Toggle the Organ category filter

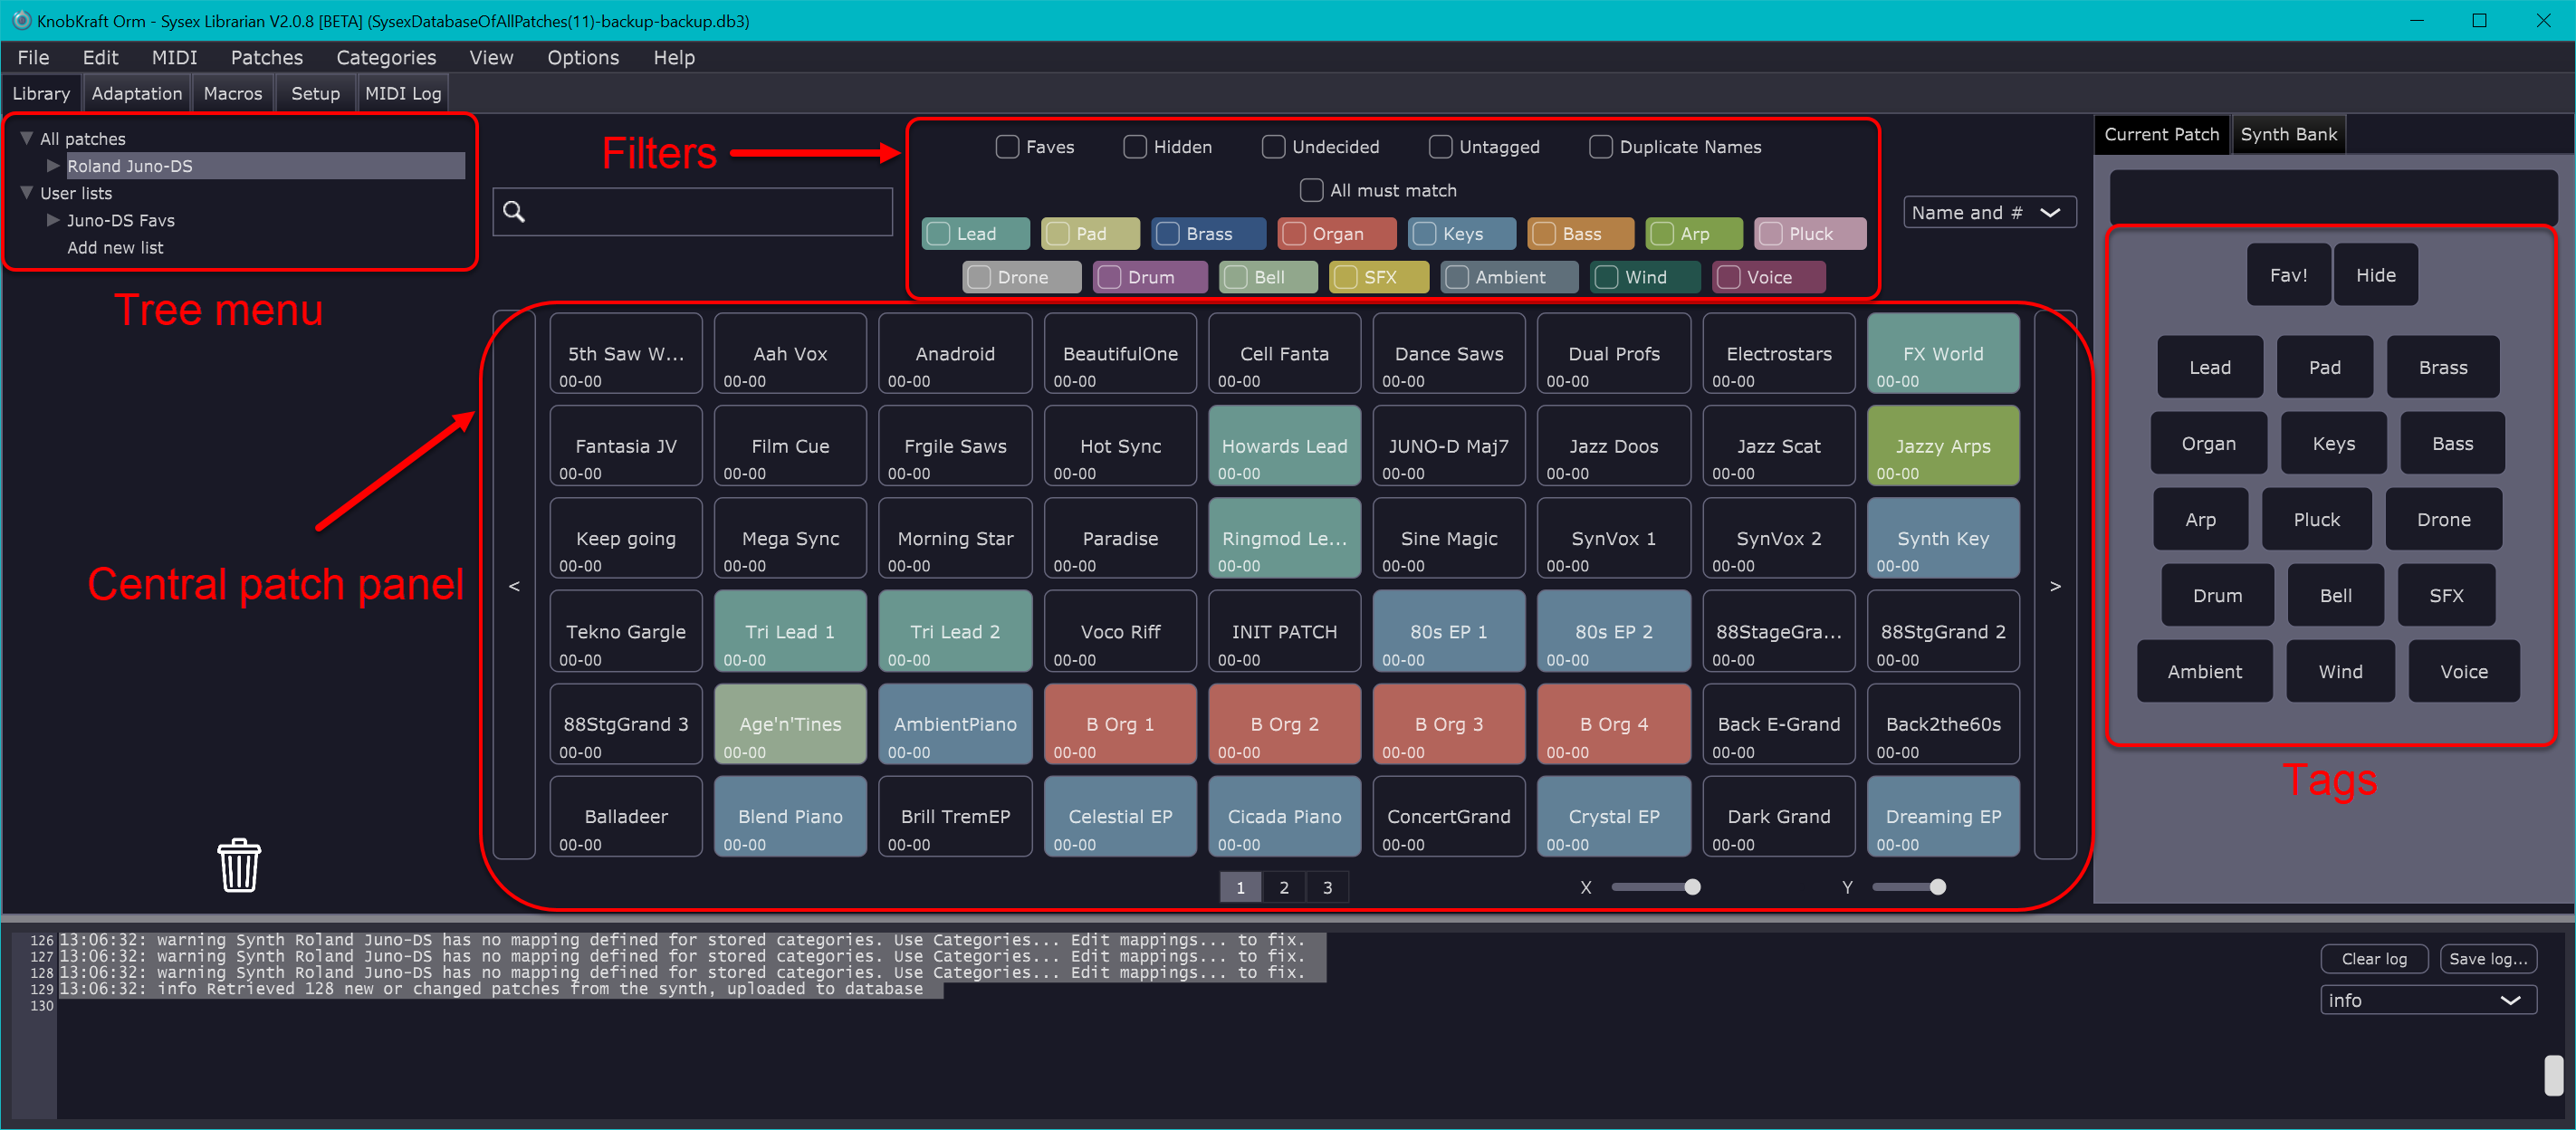pos(1294,234)
